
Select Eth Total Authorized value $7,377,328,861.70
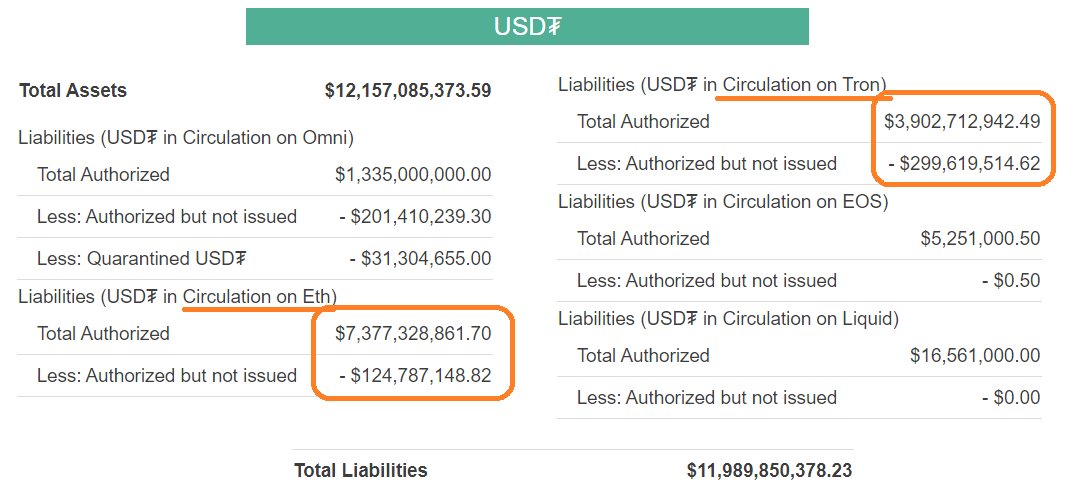coord(413,333)
